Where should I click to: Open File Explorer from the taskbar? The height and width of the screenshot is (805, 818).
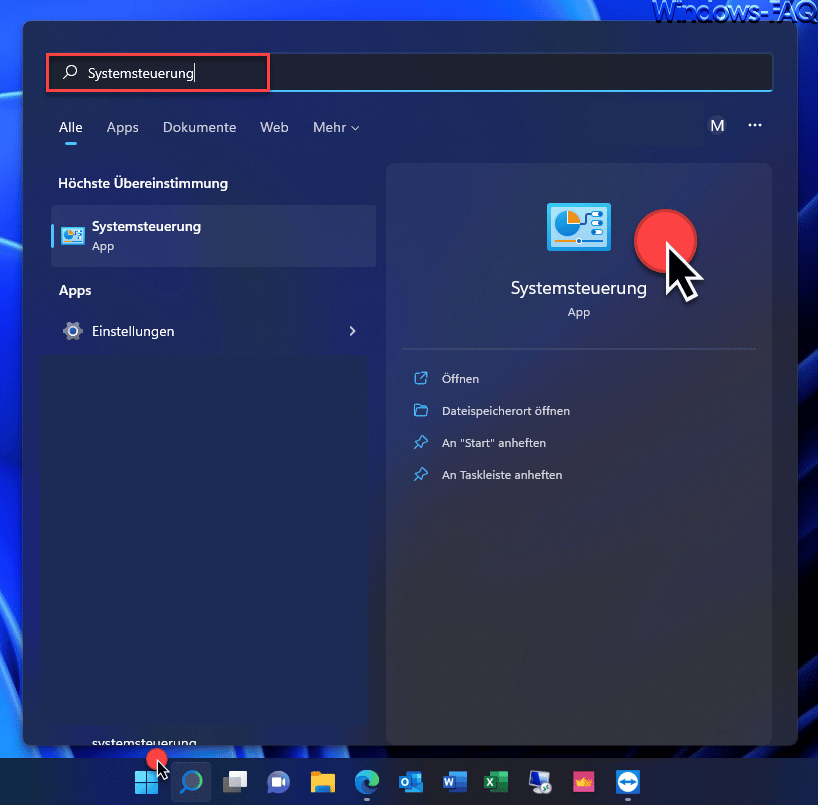pyautogui.click(x=322, y=782)
